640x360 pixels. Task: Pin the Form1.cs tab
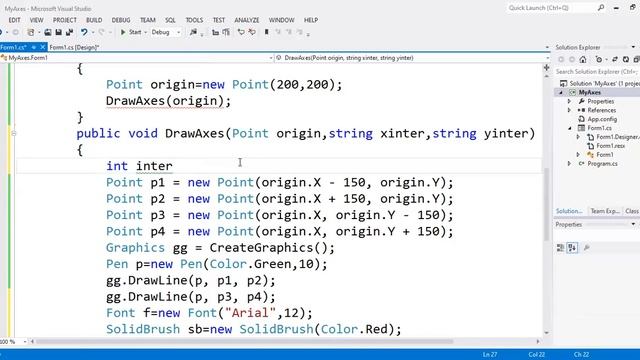(x=34, y=47)
